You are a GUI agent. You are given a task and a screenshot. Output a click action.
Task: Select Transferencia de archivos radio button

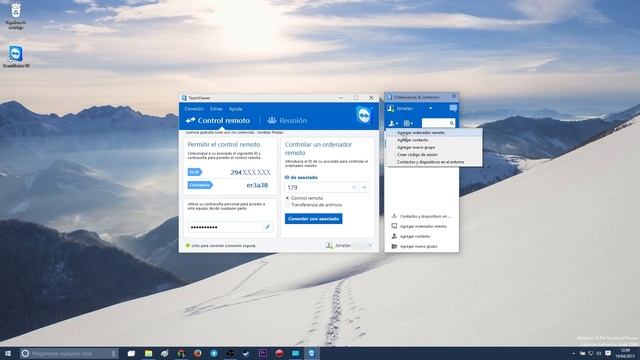click(x=287, y=205)
